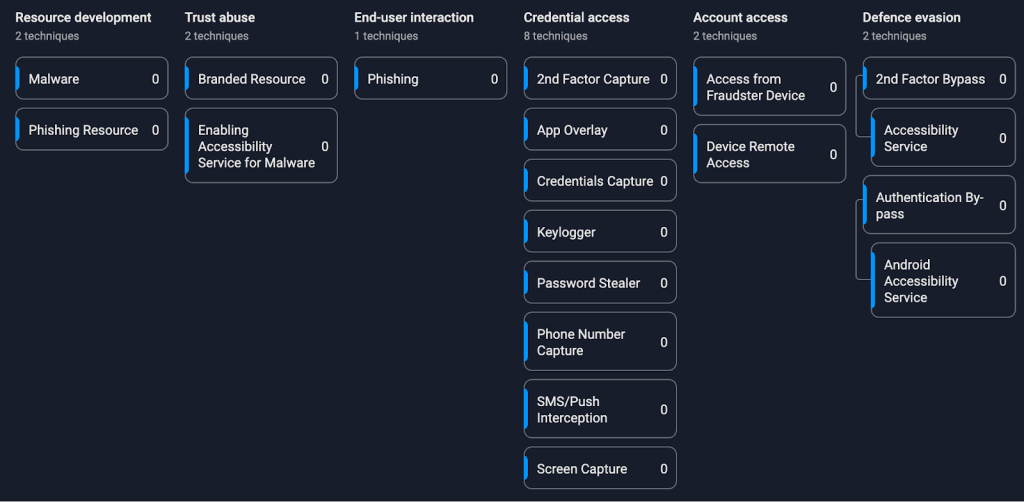Open the Android Accessibility Service sub-technique
Viewport: 1024px width, 502px height.
click(x=943, y=281)
